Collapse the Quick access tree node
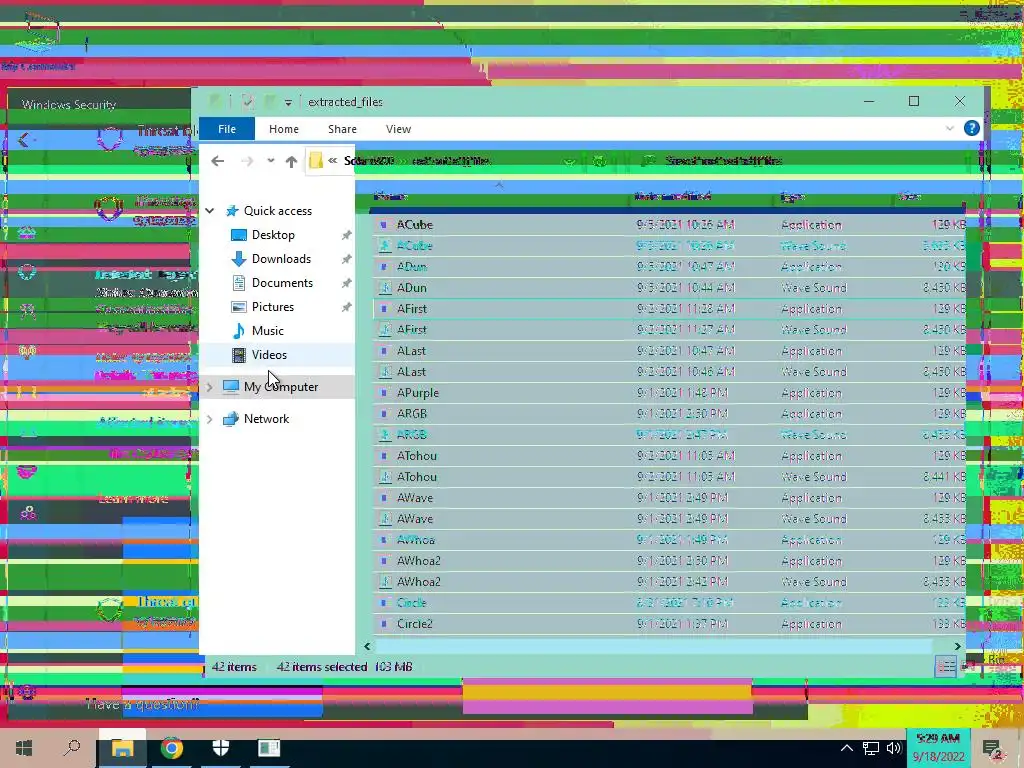Screen dimensions: 1024x768 pos(210,210)
